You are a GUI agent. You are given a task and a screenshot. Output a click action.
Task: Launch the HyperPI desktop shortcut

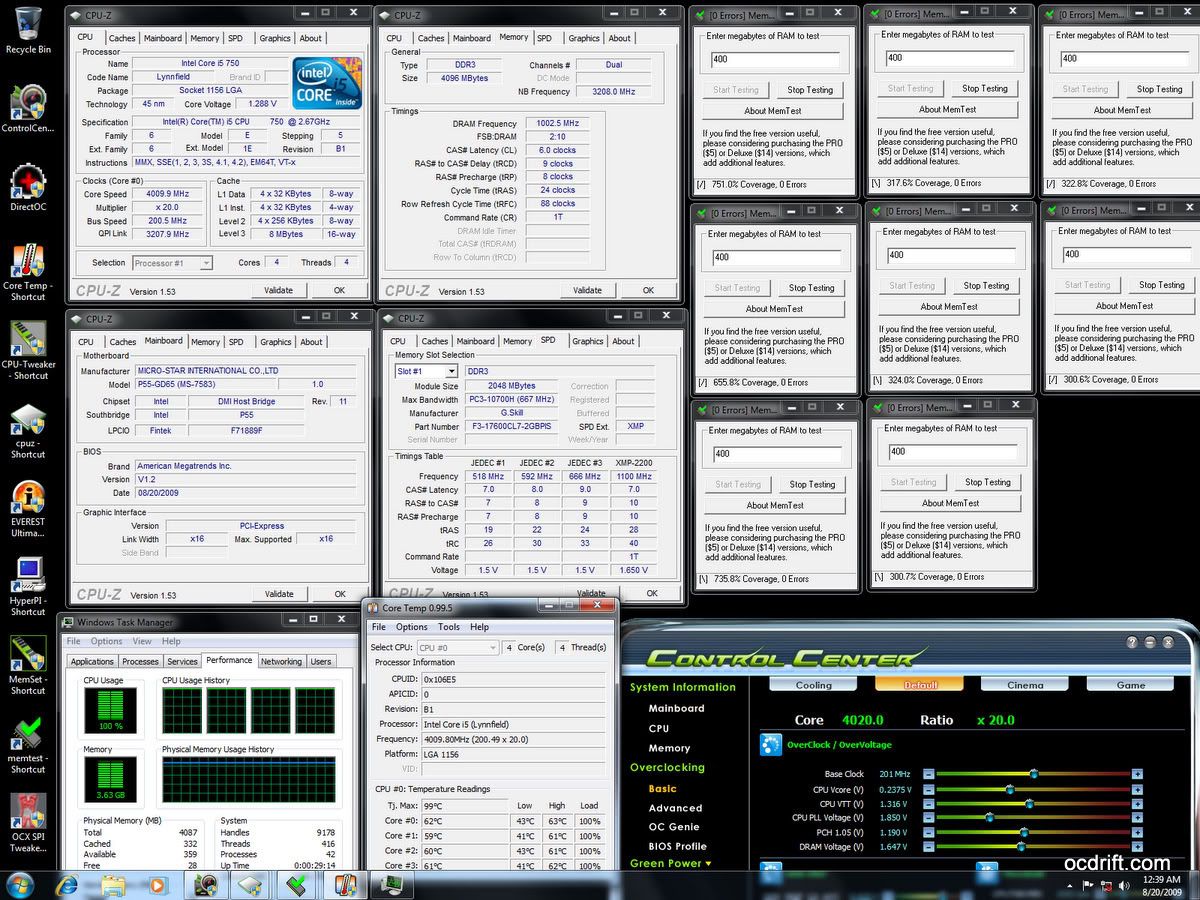tap(28, 577)
